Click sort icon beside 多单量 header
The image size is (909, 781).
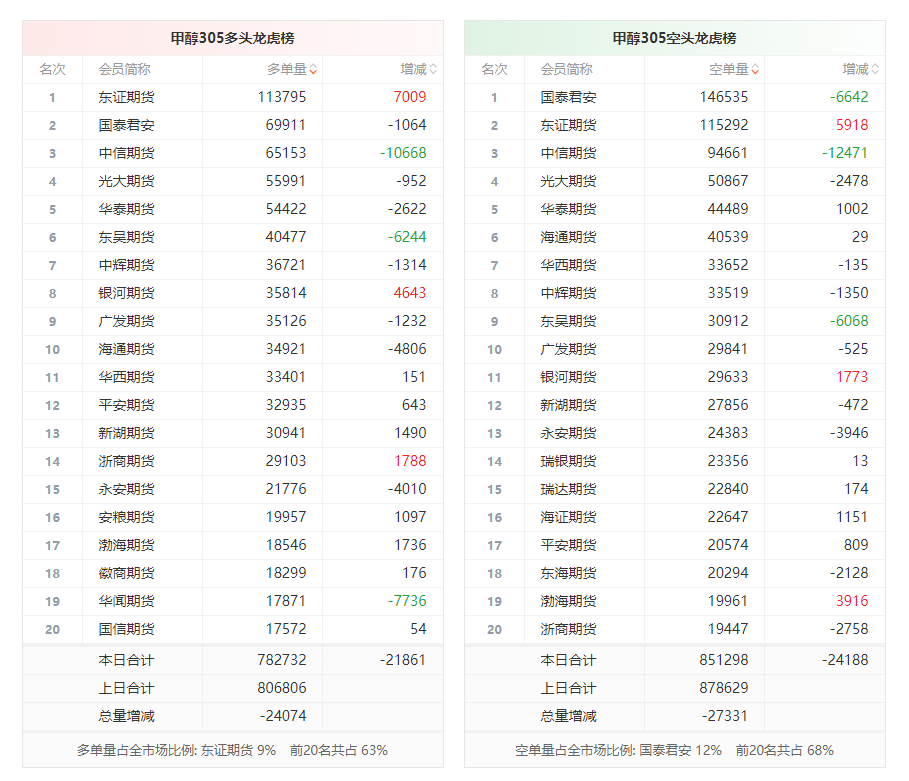[x=313, y=70]
